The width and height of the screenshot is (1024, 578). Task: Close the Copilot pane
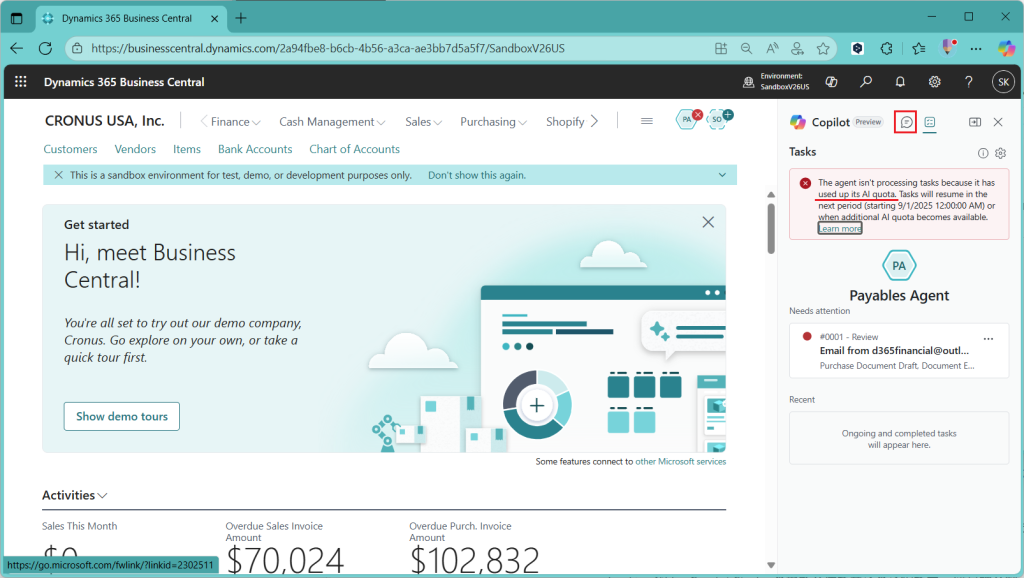pos(998,122)
